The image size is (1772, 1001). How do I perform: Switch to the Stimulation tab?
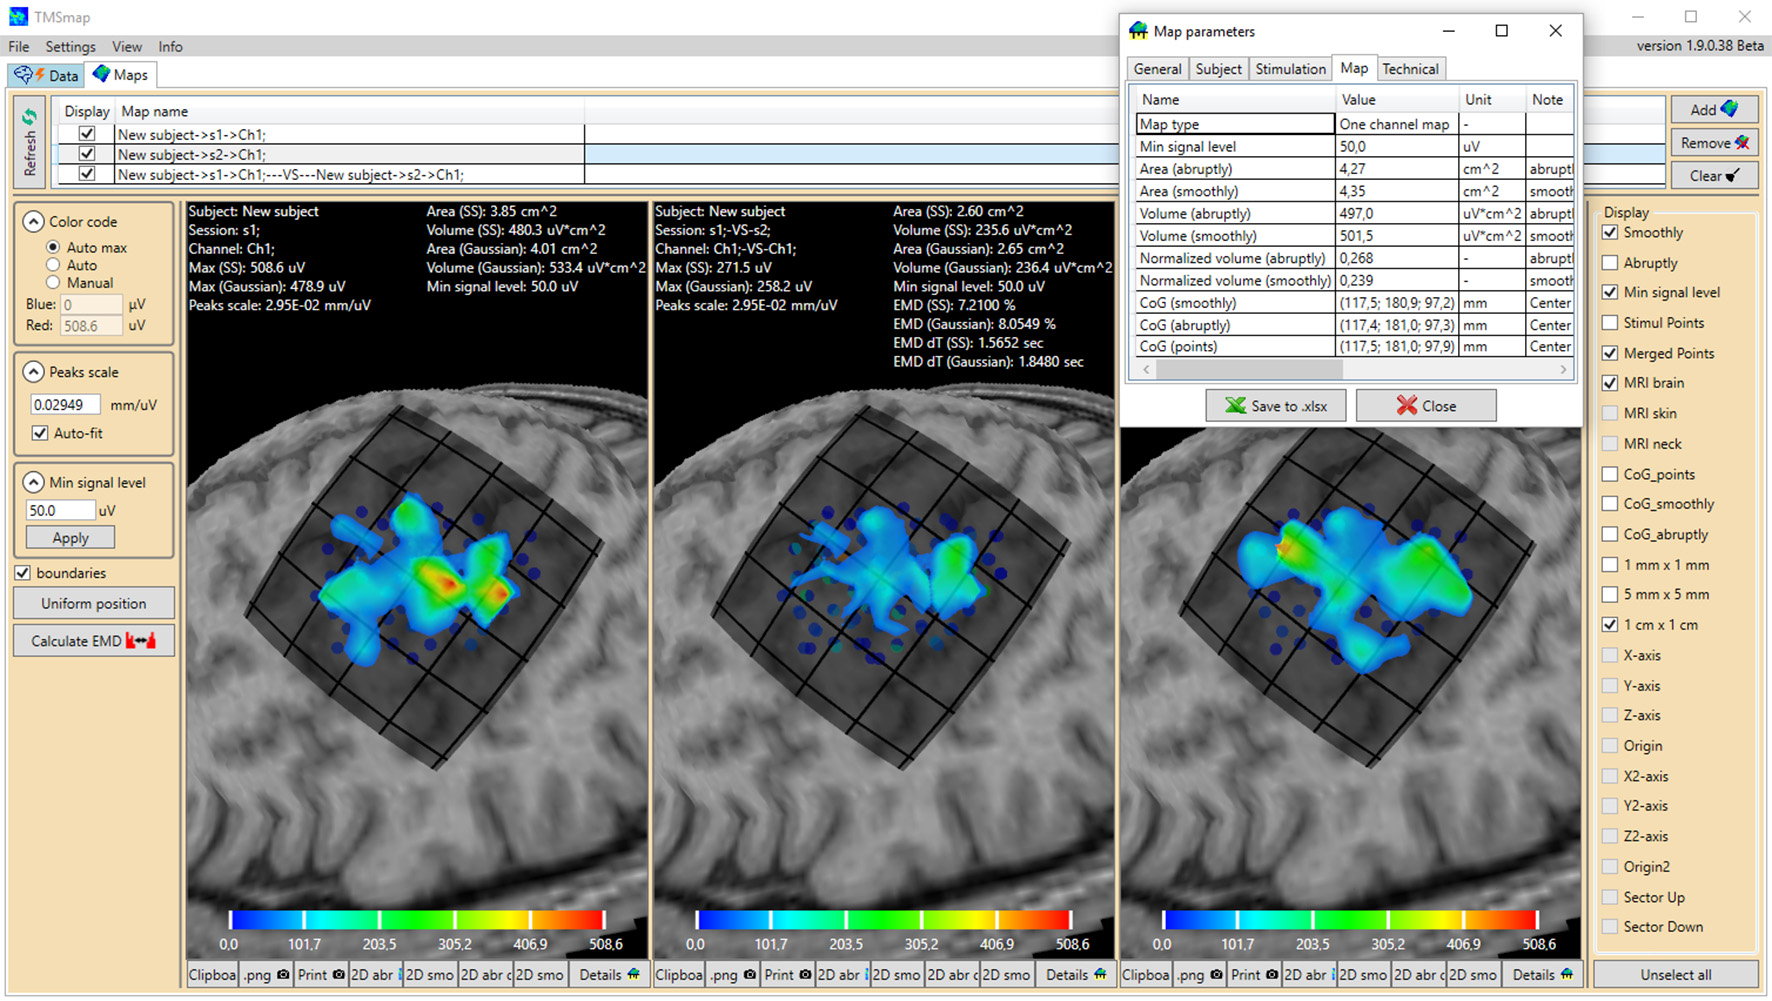point(1290,69)
